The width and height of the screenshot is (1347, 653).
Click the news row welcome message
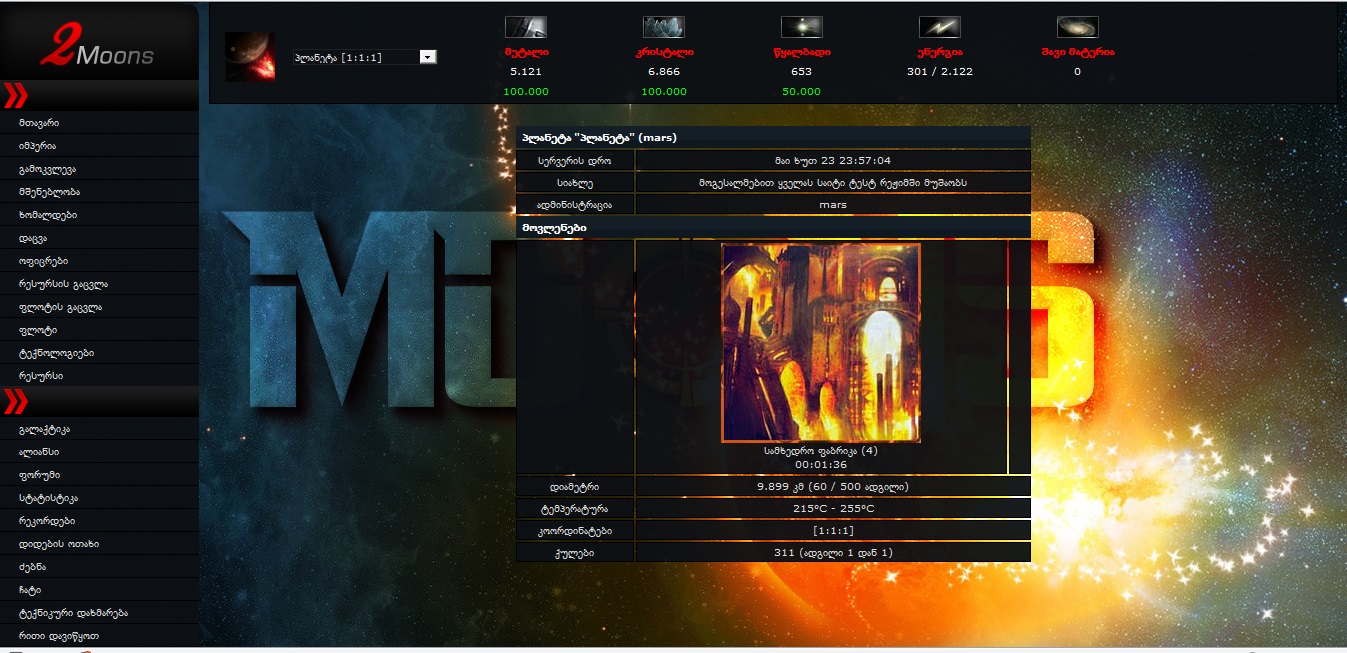833,182
